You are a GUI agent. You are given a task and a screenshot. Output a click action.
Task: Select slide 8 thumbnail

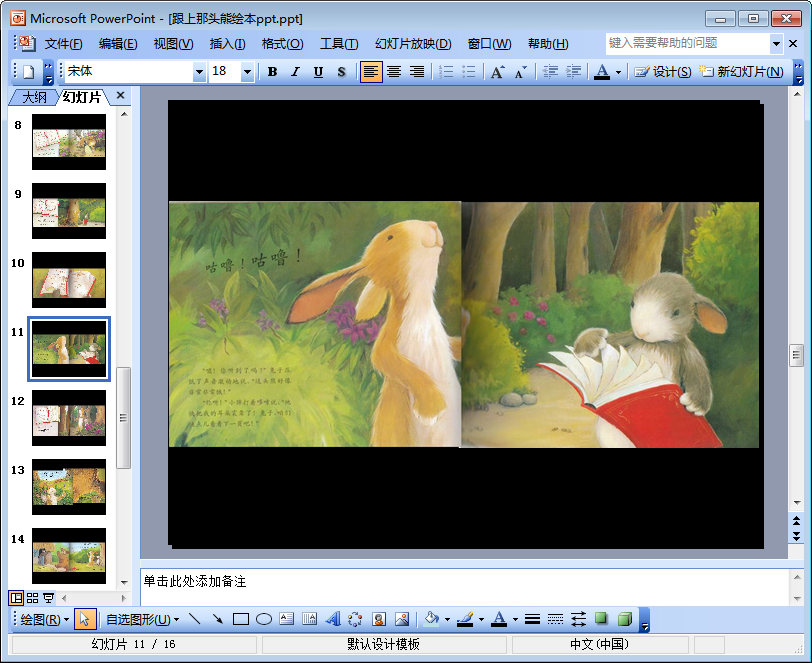[69, 142]
